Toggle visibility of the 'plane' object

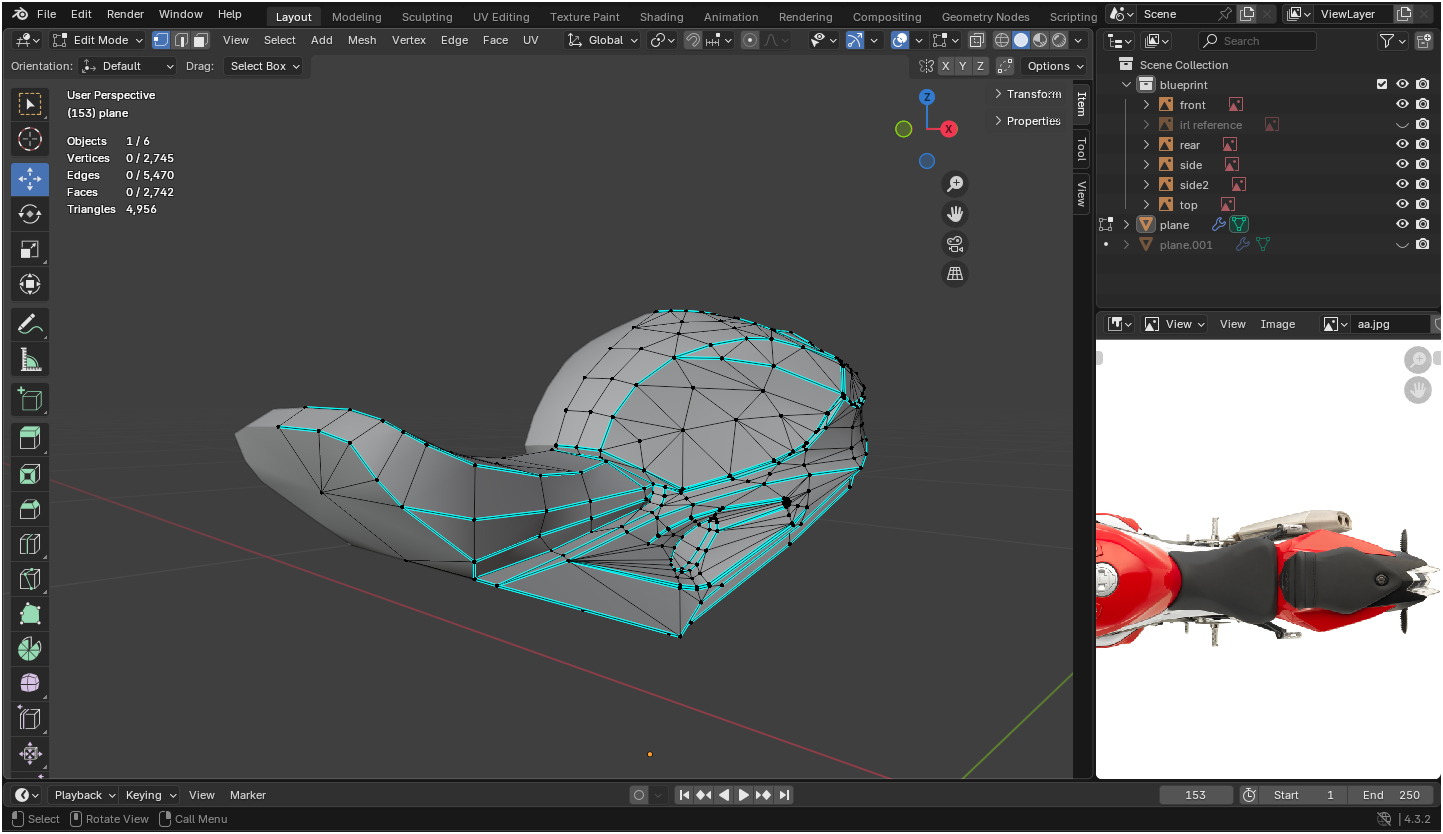tap(1402, 225)
